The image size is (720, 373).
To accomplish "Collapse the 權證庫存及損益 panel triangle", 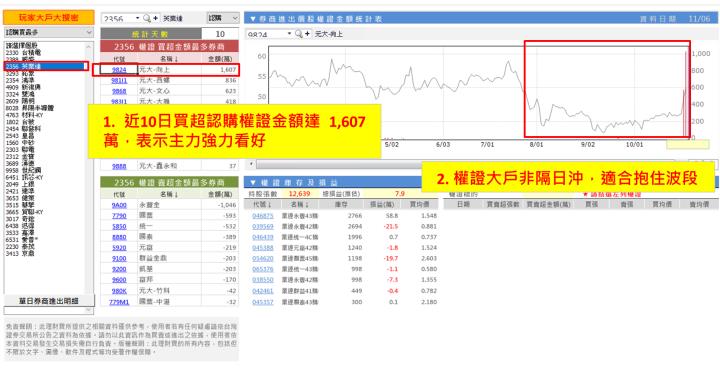I will pos(252,182).
